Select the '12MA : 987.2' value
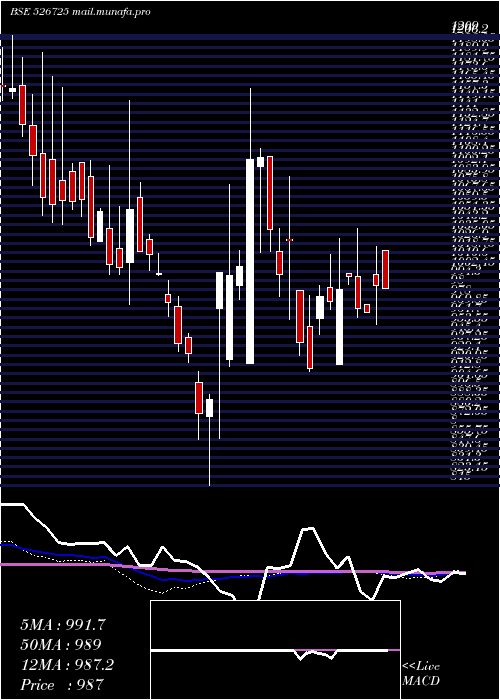Viewport: 500px width, 700px height. (67, 665)
